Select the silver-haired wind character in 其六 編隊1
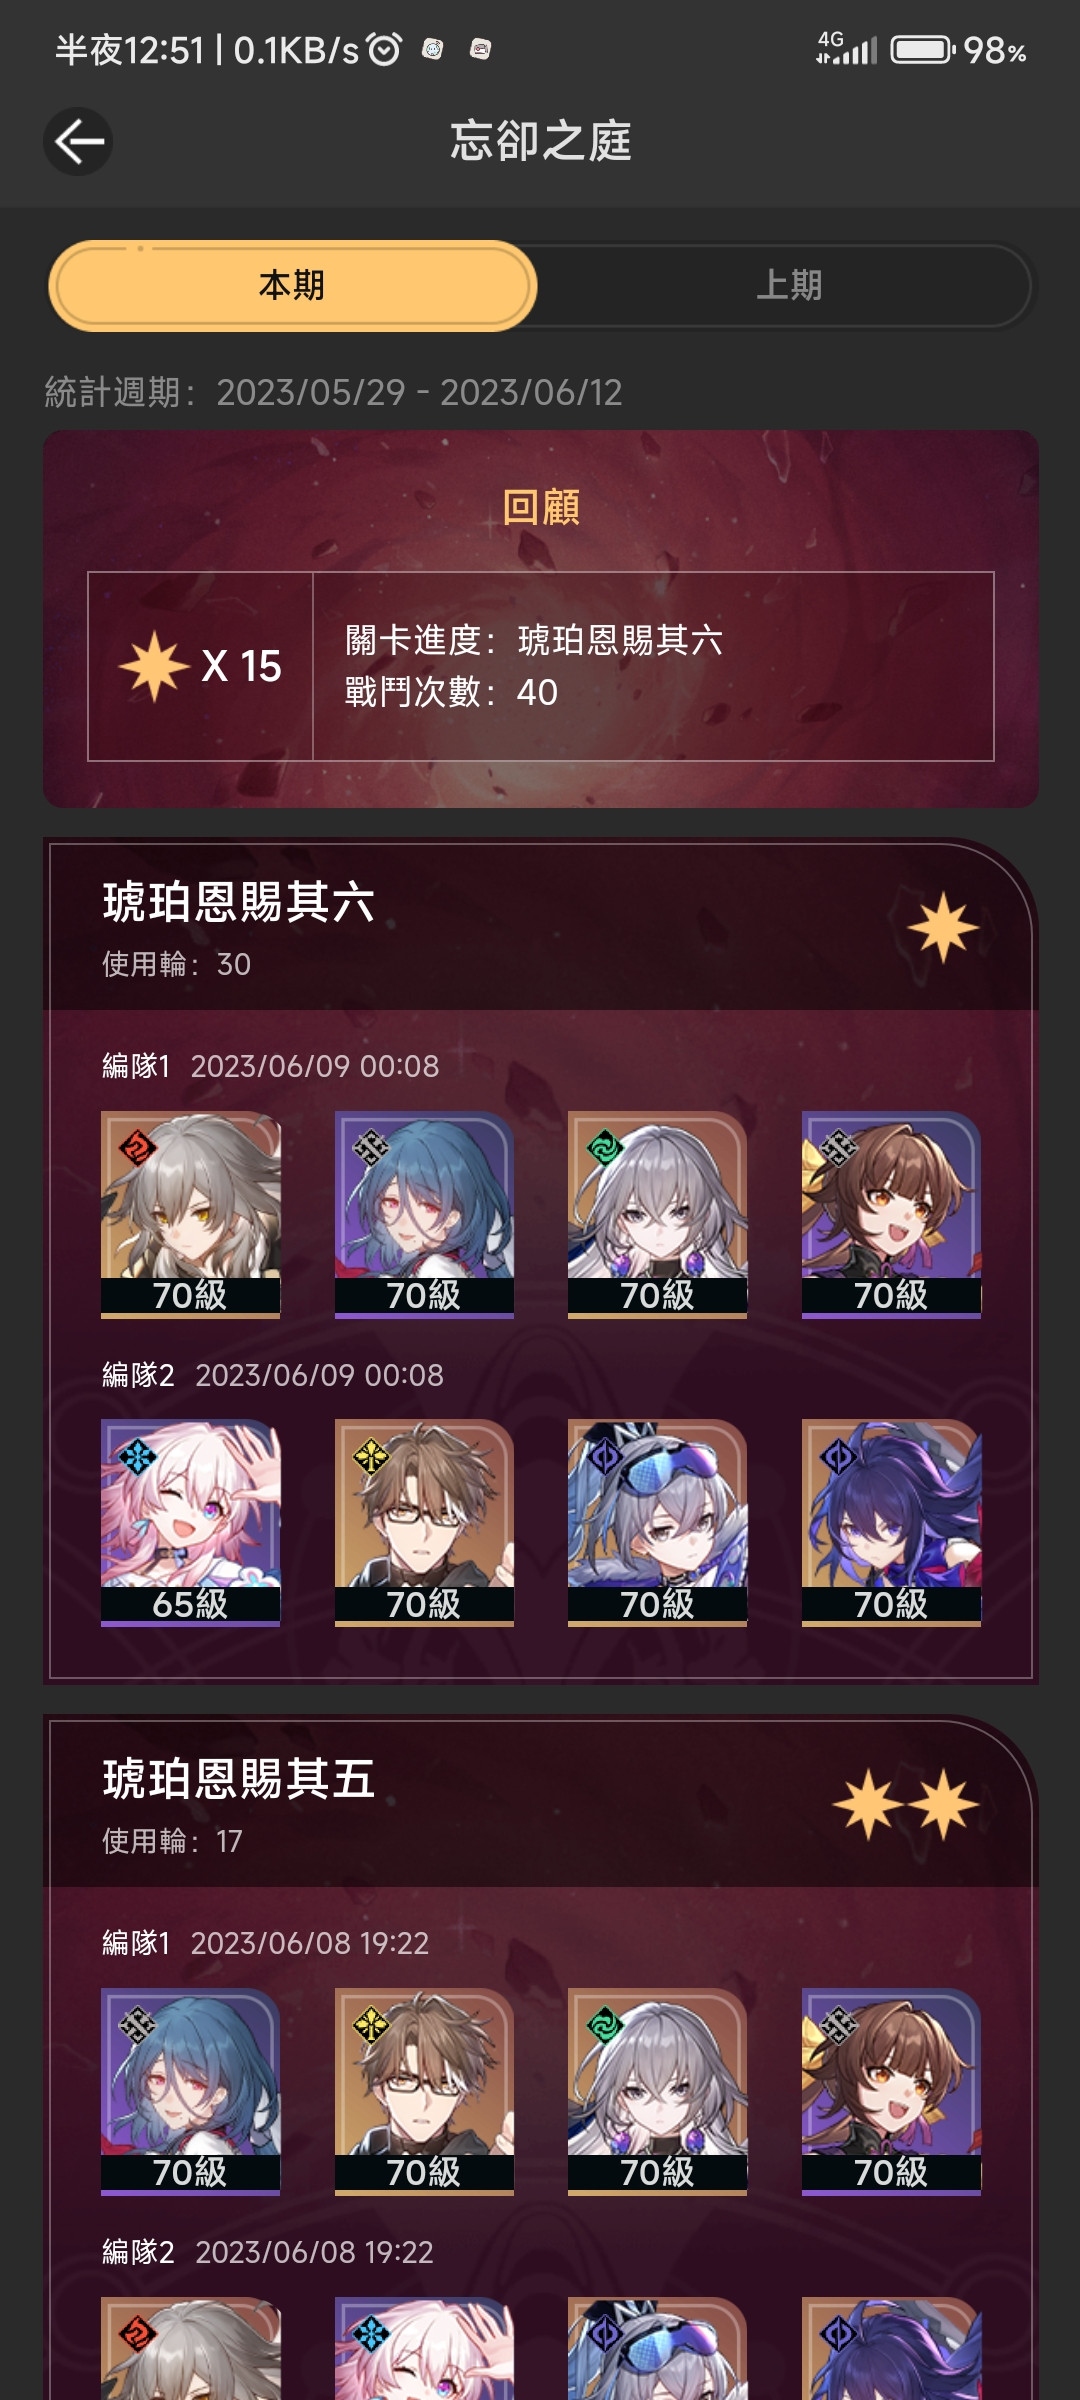1080x2400 pixels. tap(657, 1214)
